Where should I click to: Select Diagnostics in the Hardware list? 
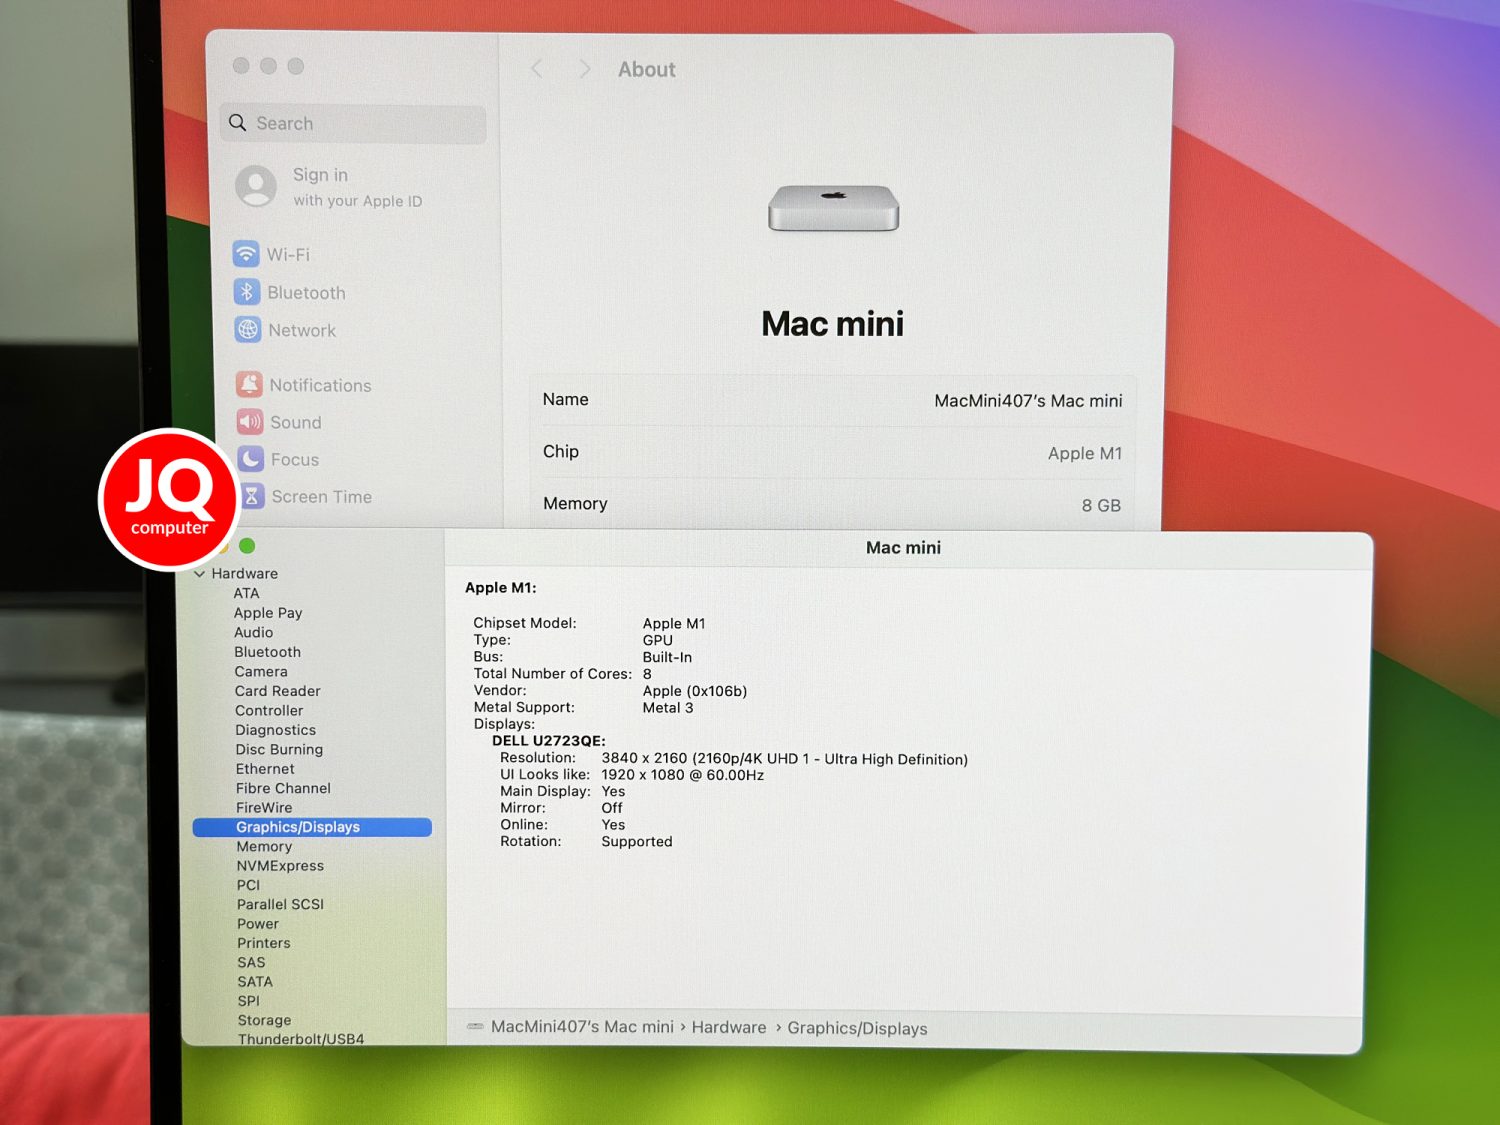(275, 730)
